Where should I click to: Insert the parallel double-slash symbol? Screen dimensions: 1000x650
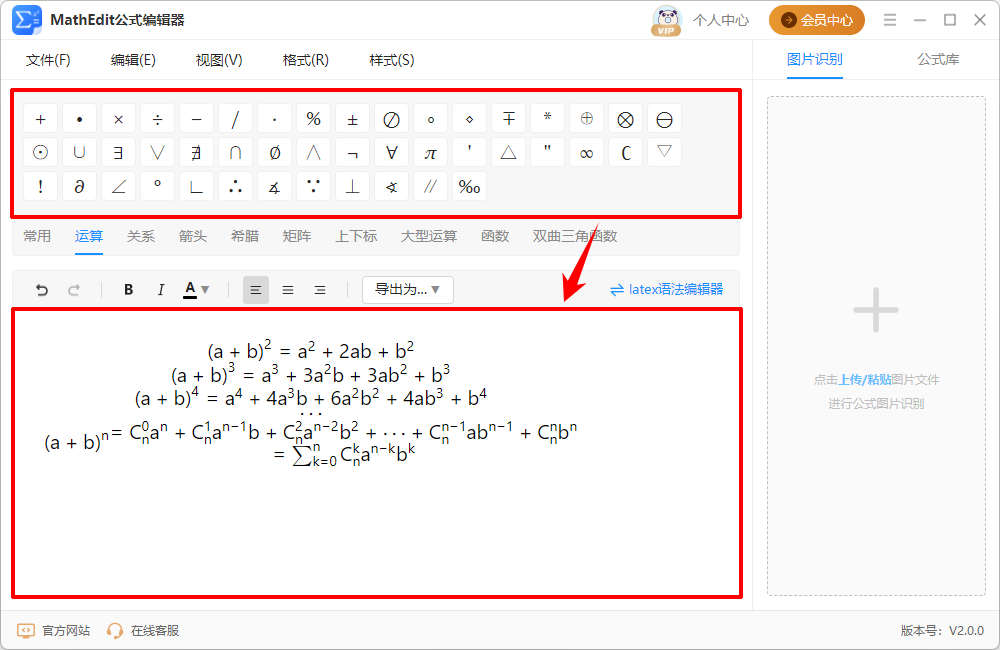point(430,187)
